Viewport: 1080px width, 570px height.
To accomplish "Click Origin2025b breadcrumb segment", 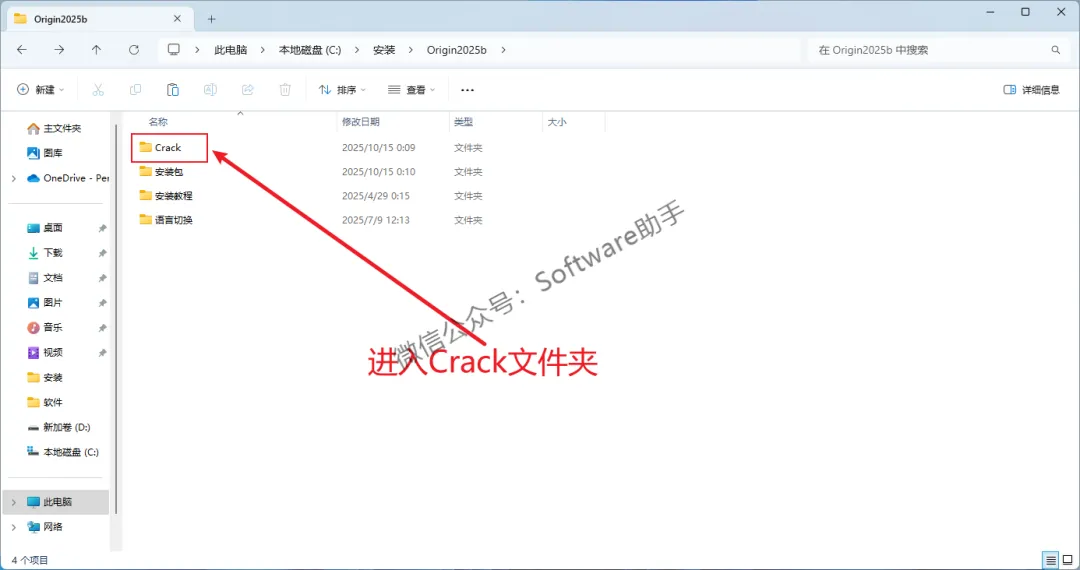I will [x=457, y=50].
